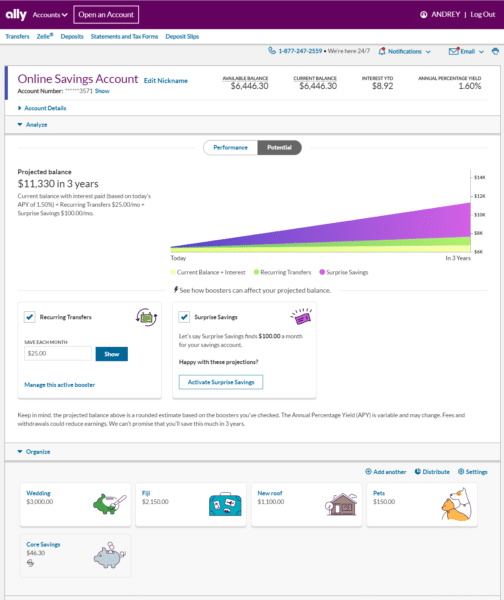
Task: Click the Core Savings piggy bank icon
Action: pyautogui.click(x=110, y=555)
